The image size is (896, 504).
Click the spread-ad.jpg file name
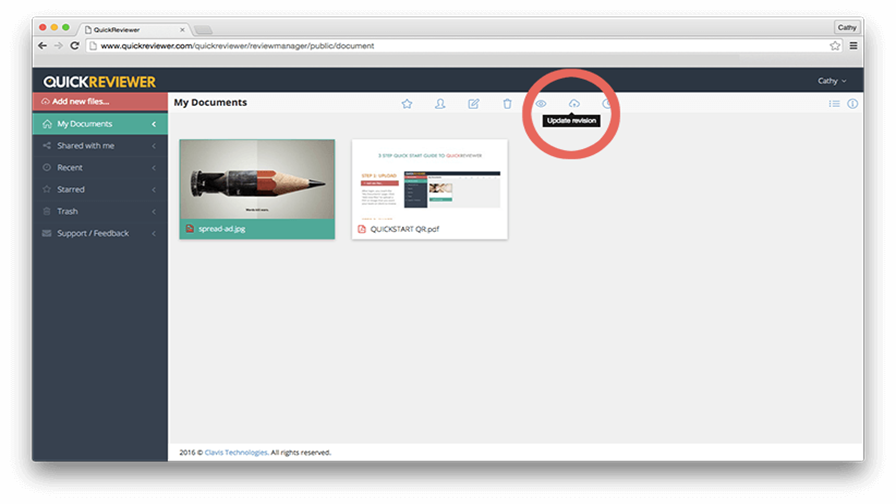click(222, 229)
